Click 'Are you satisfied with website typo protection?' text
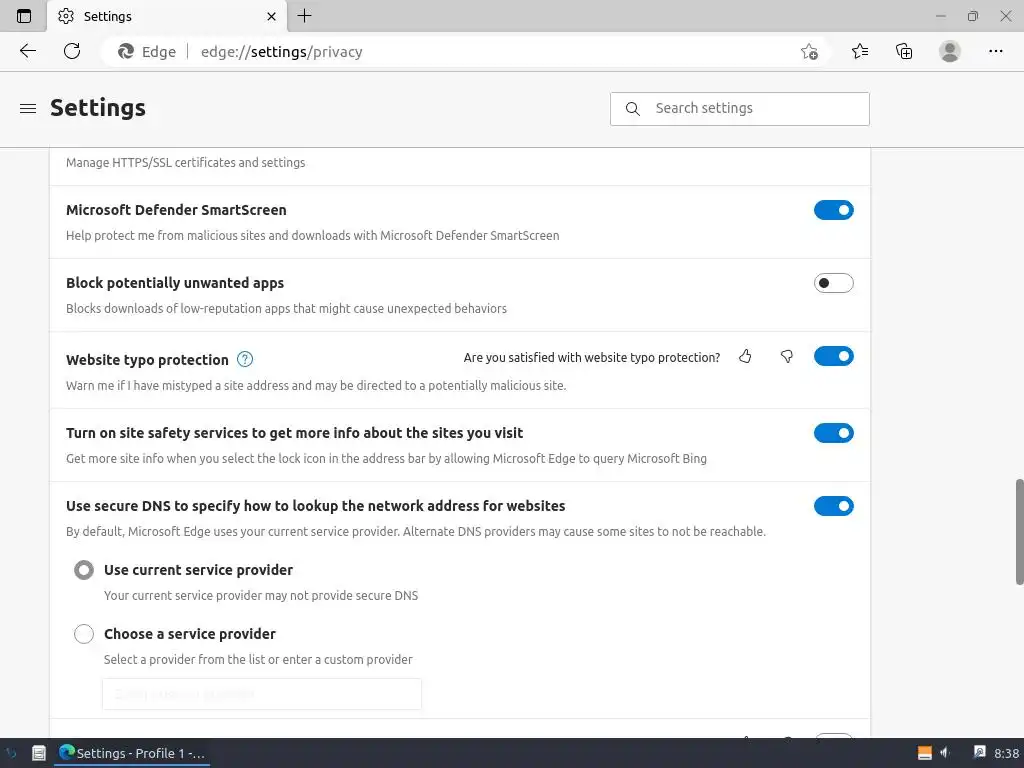The height and width of the screenshot is (768, 1024). [592, 358]
